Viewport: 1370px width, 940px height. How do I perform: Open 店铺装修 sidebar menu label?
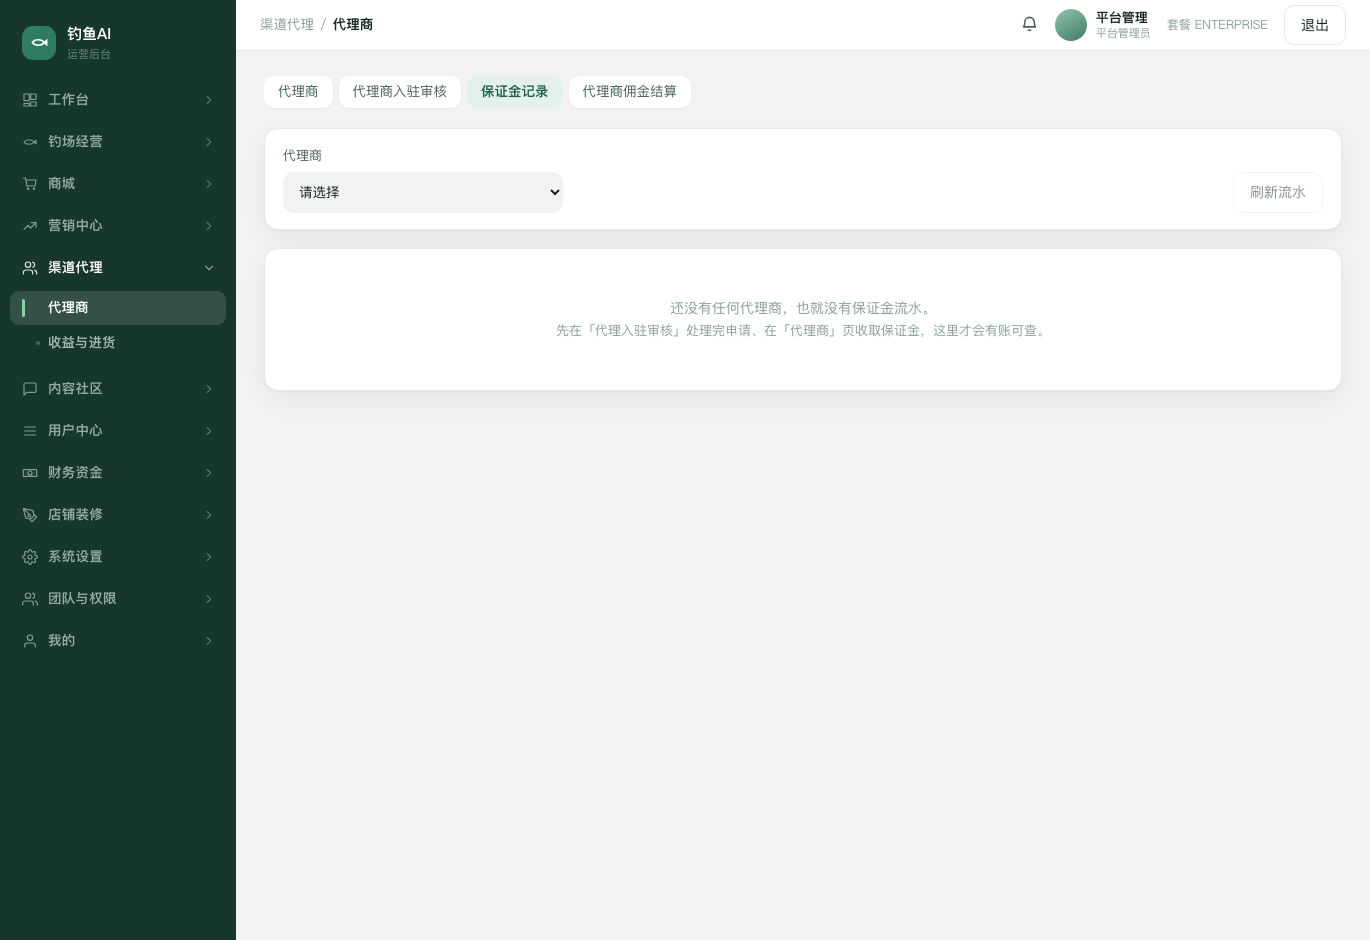tap(75, 515)
